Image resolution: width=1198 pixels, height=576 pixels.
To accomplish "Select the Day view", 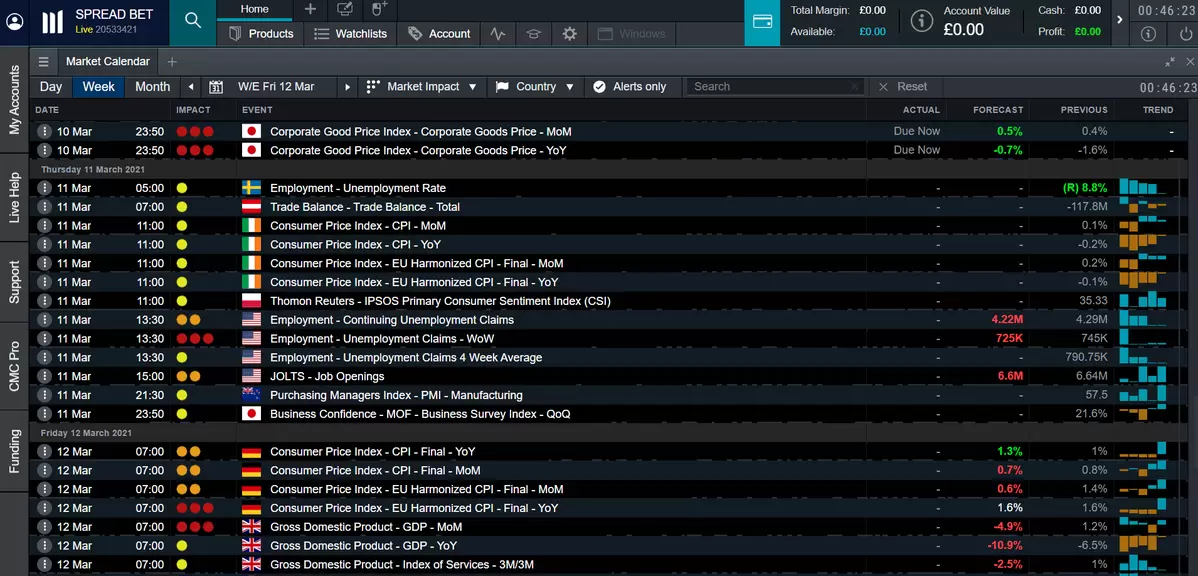I will pyautogui.click(x=51, y=87).
